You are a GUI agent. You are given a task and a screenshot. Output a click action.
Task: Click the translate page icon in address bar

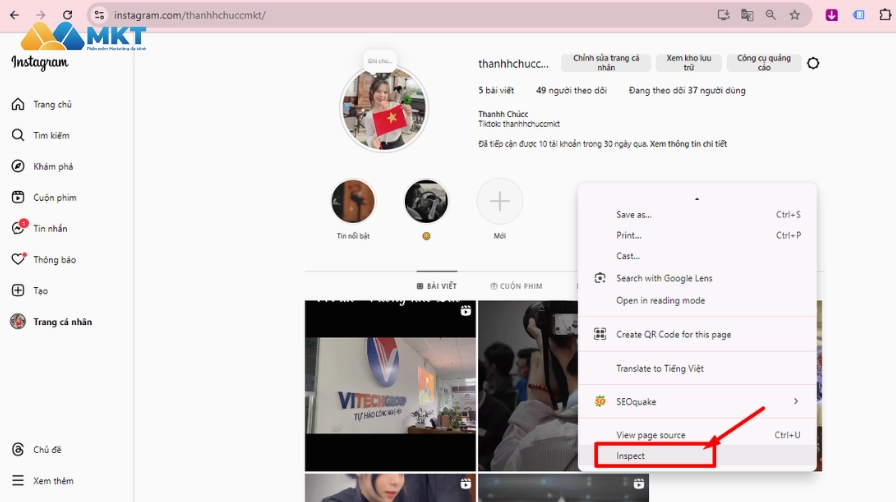click(x=747, y=15)
